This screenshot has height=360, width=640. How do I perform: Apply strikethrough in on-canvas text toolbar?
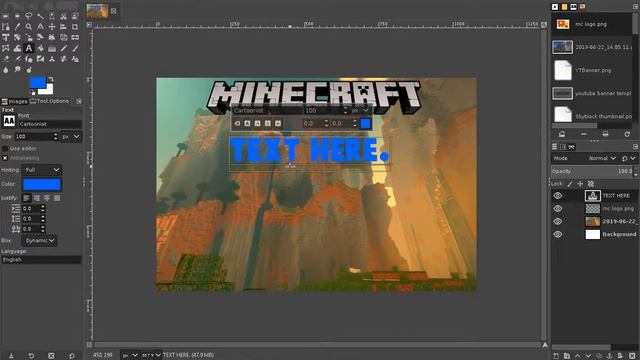[x=278, y=123]
